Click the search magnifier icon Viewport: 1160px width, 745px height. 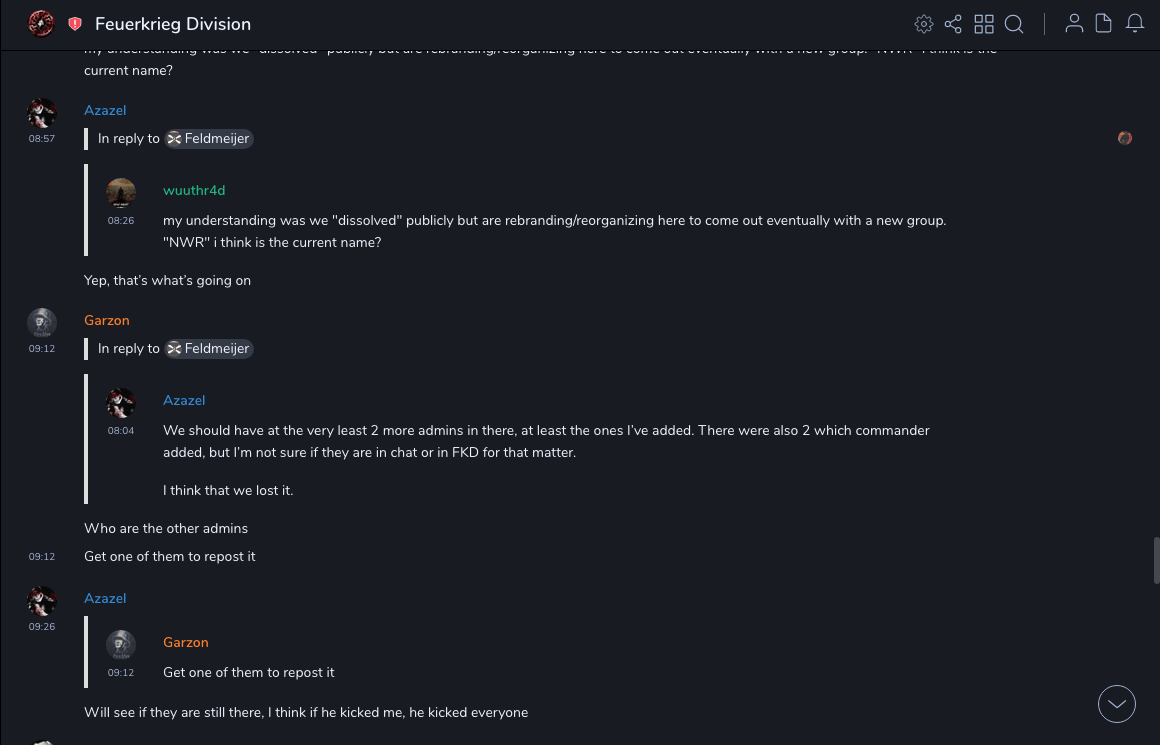[x=1014, y=24]
